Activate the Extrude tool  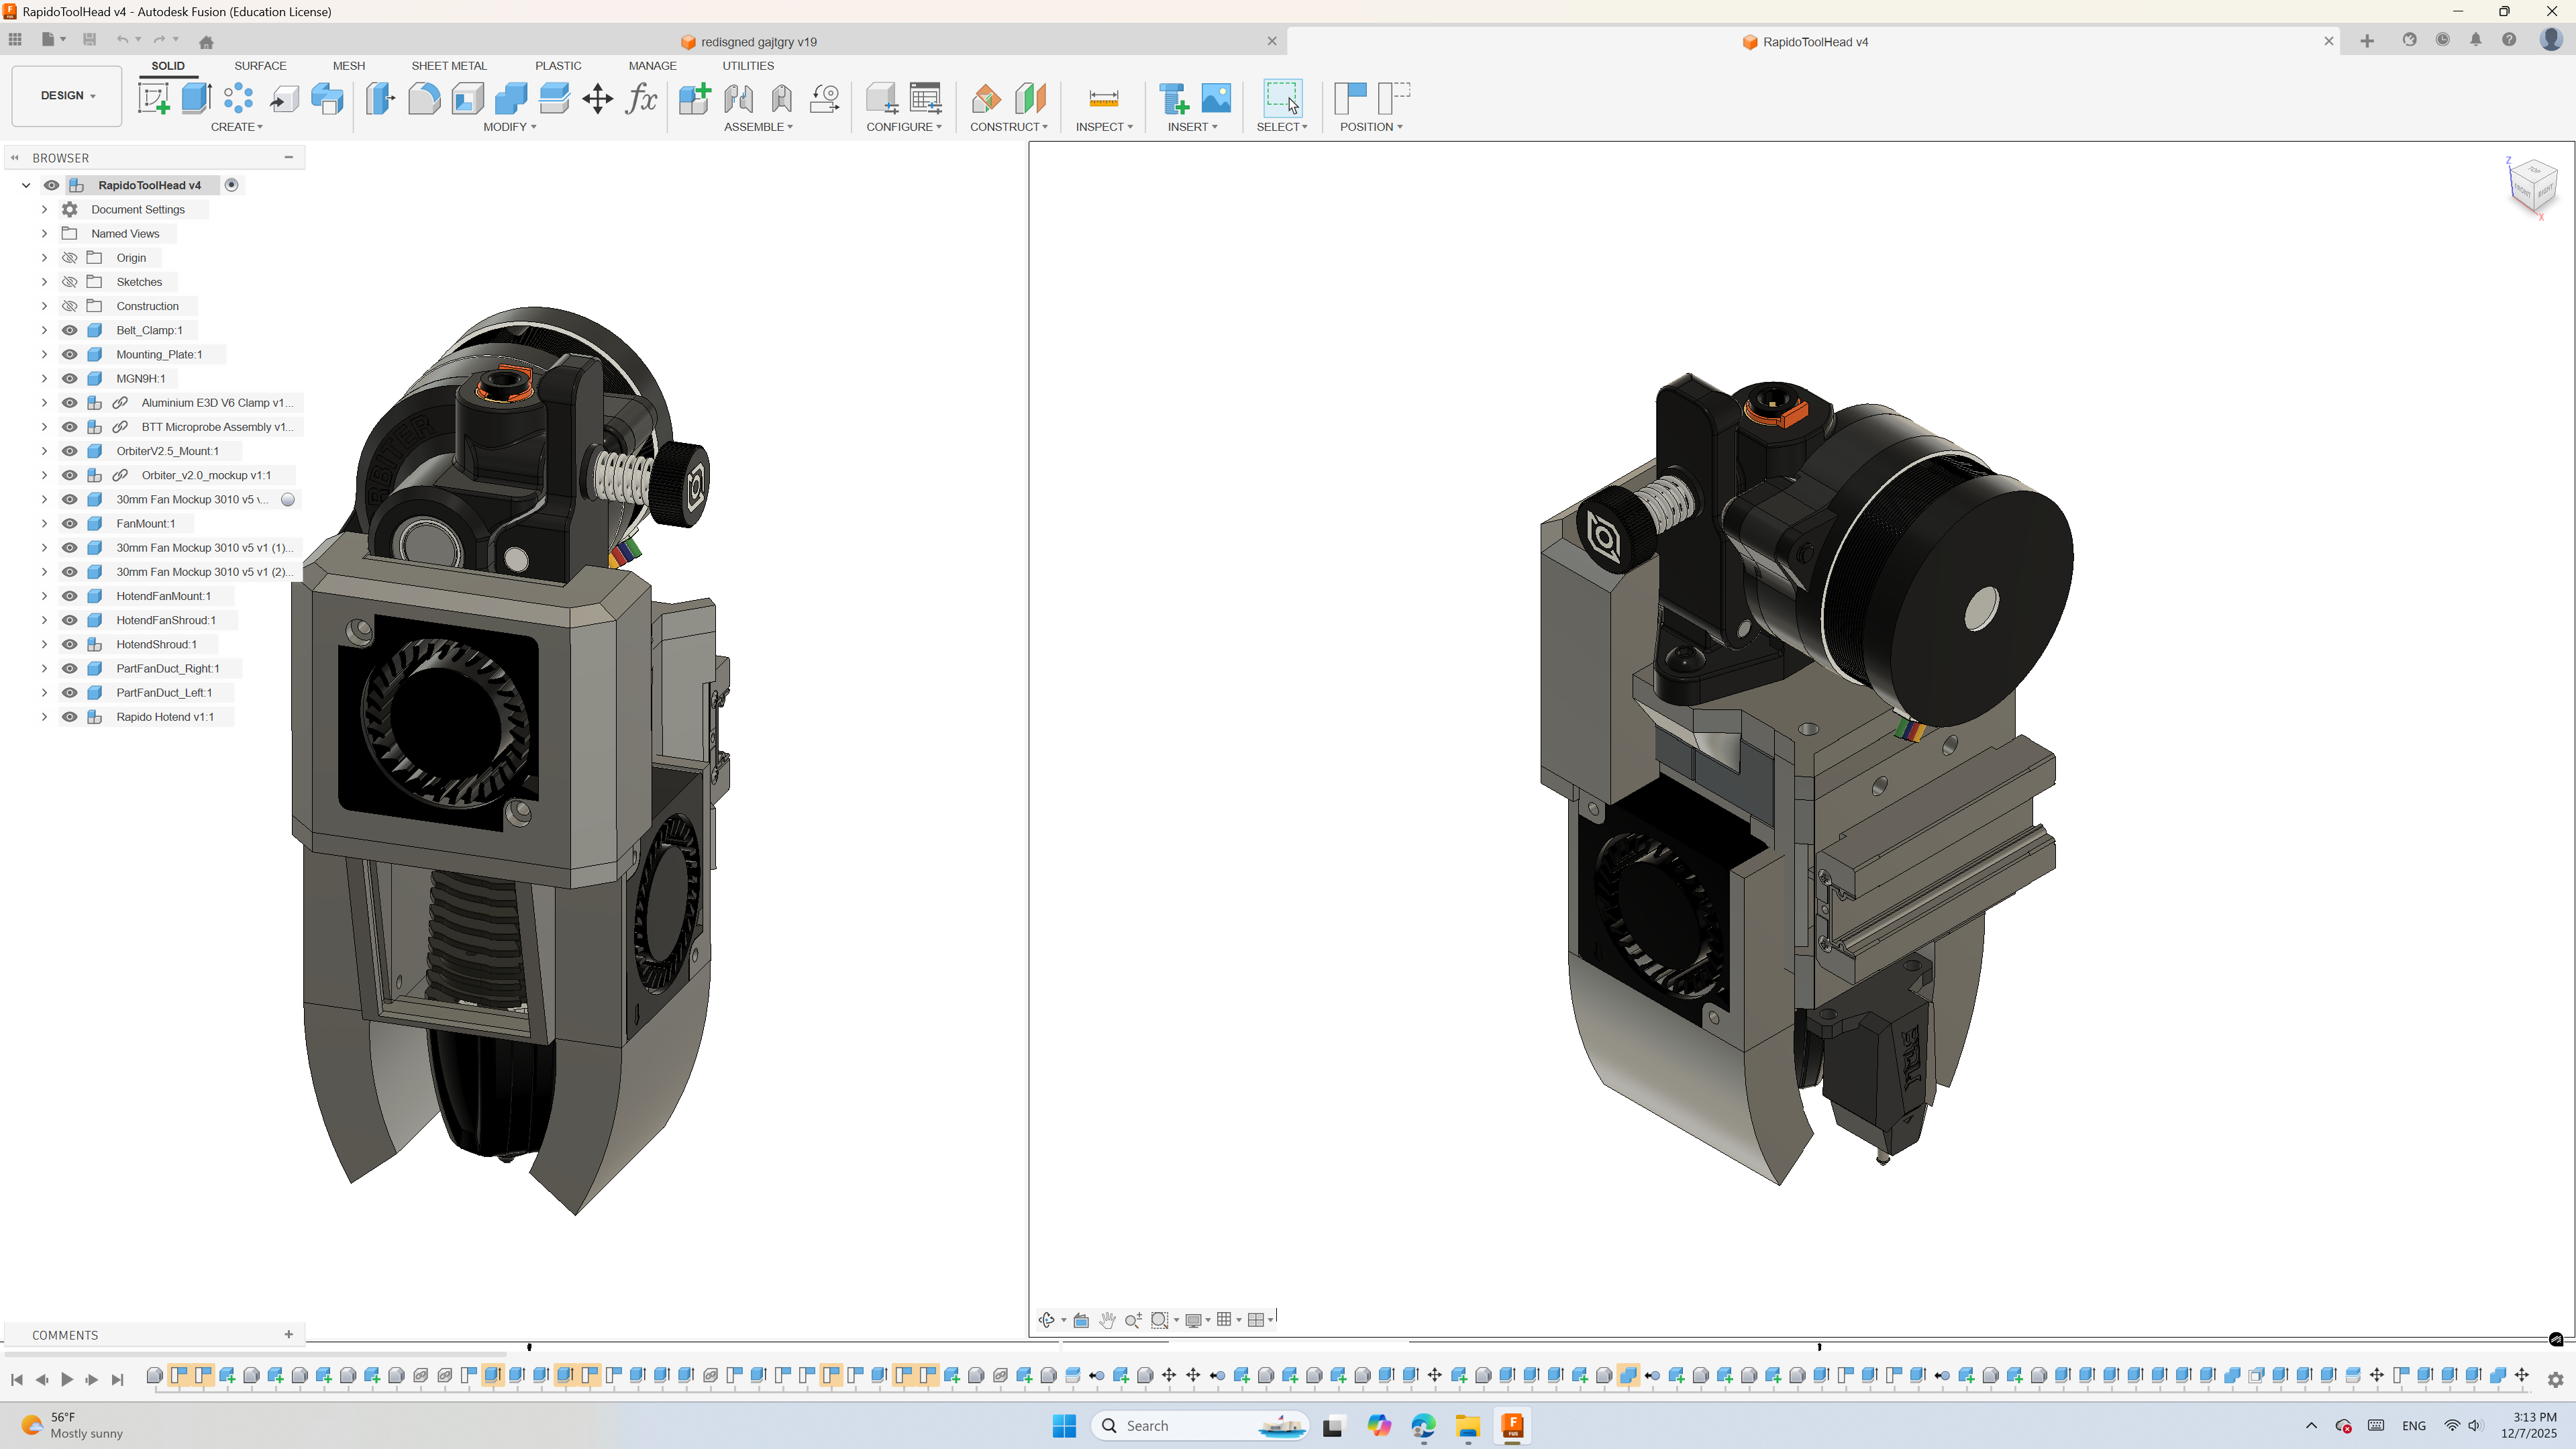click(196, 98)
